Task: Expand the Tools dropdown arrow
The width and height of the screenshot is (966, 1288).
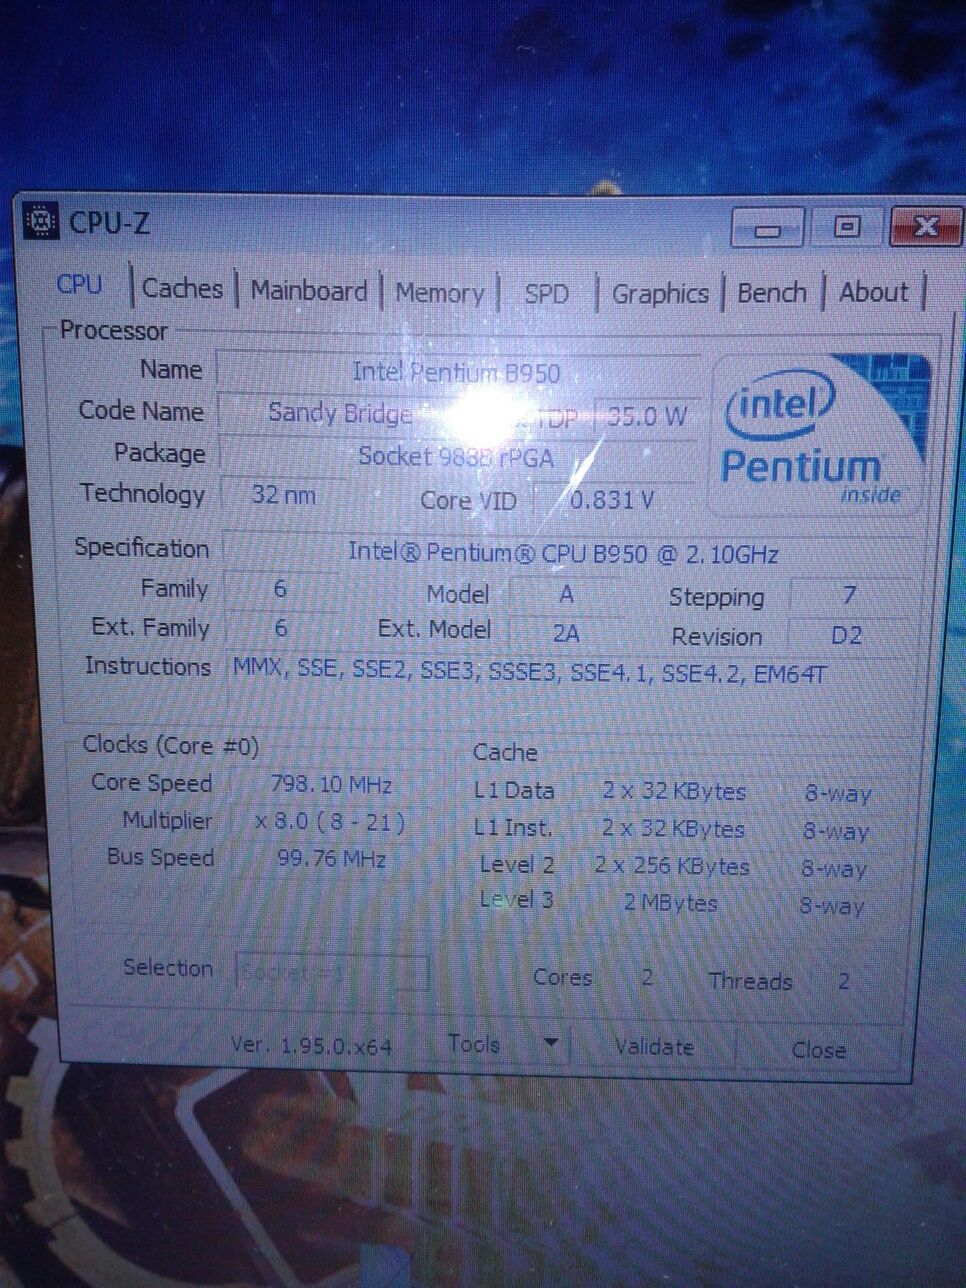Action: [x=551, y=1044]
